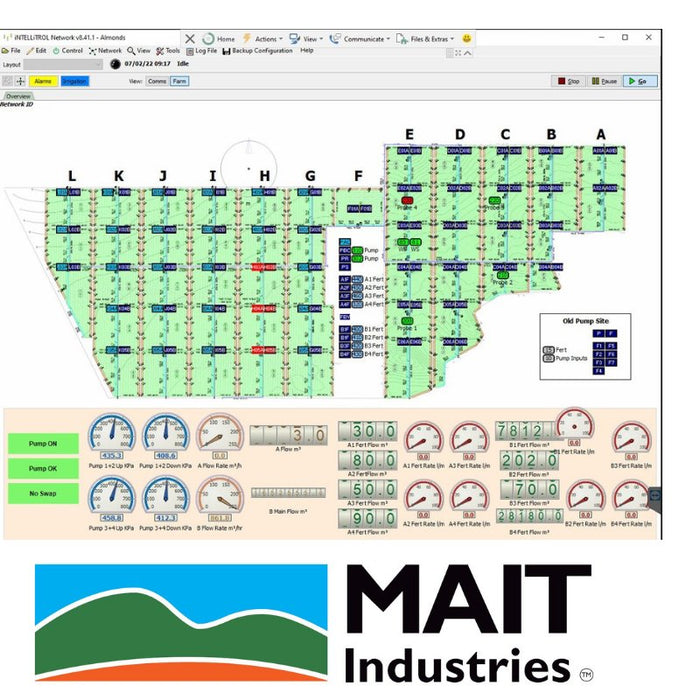Switch view to Farm
This screenshot has height=700, width=700.
pos(179,81)
